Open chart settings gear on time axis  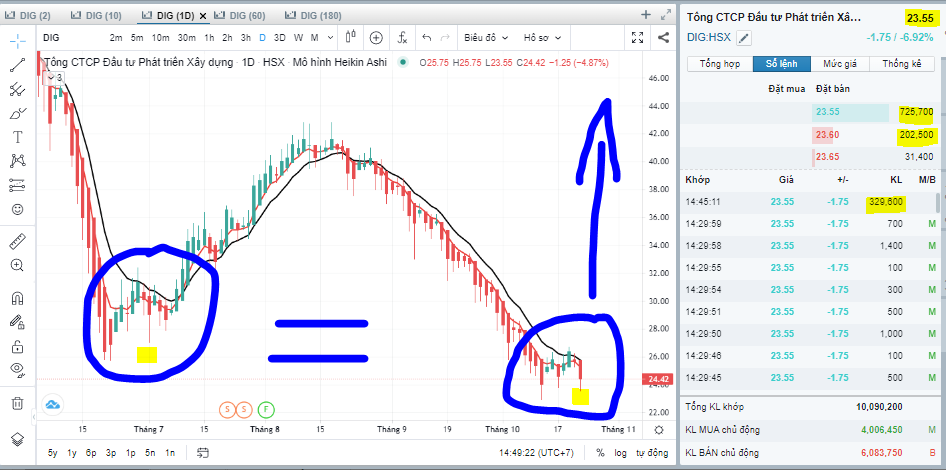(x=659, y=430)
